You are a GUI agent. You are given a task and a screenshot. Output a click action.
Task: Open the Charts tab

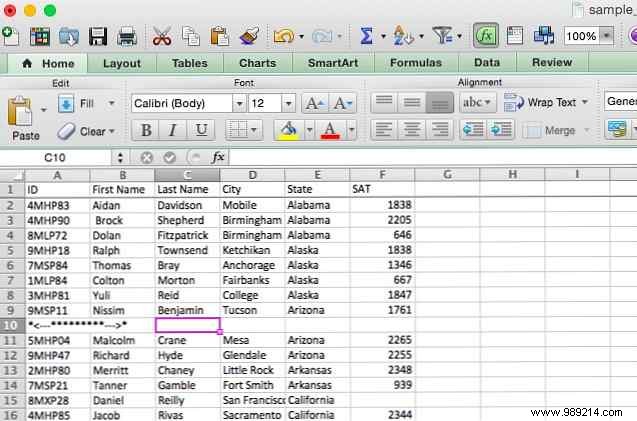pyautogui.click(x=258, y=63)
